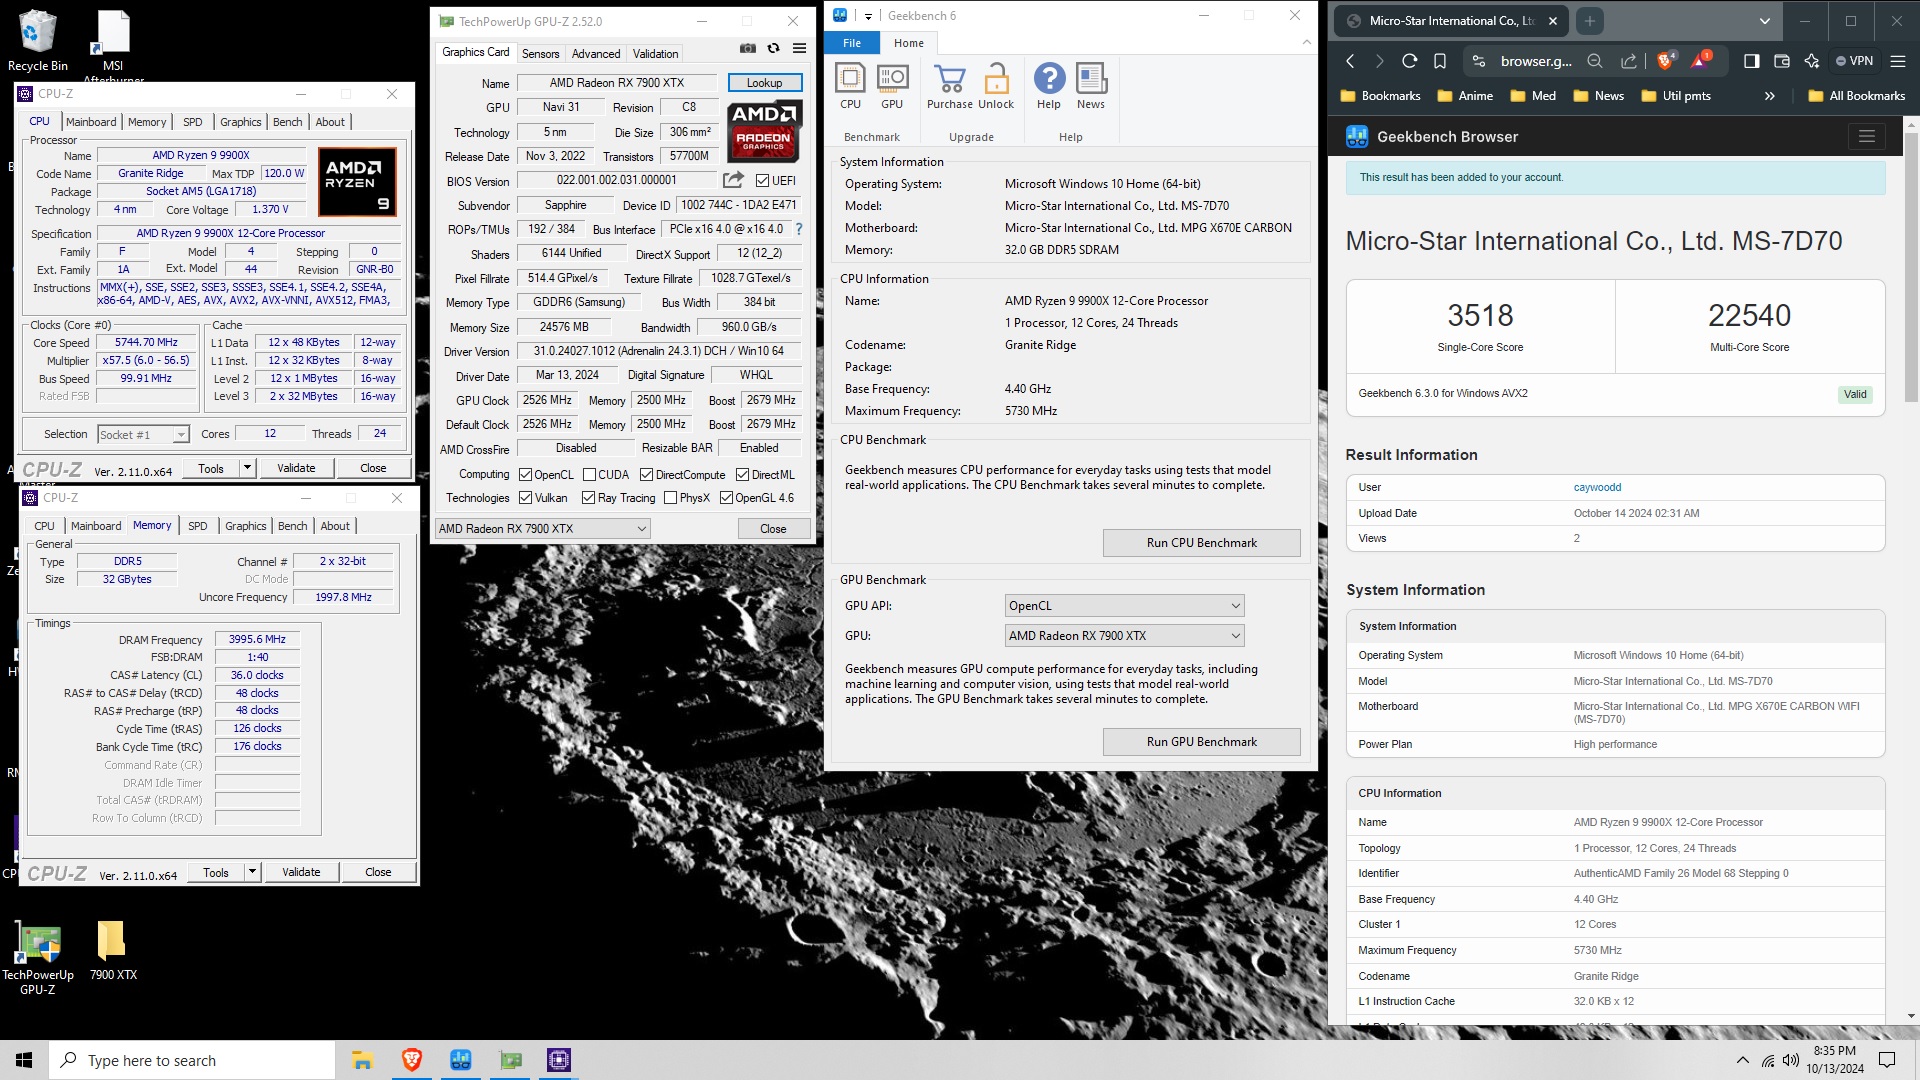Image resolution: width=1920 pixels, height=1080 pixels.
Task: Open the Recycle Bin desktop icon
Action: tap(38, 40)
